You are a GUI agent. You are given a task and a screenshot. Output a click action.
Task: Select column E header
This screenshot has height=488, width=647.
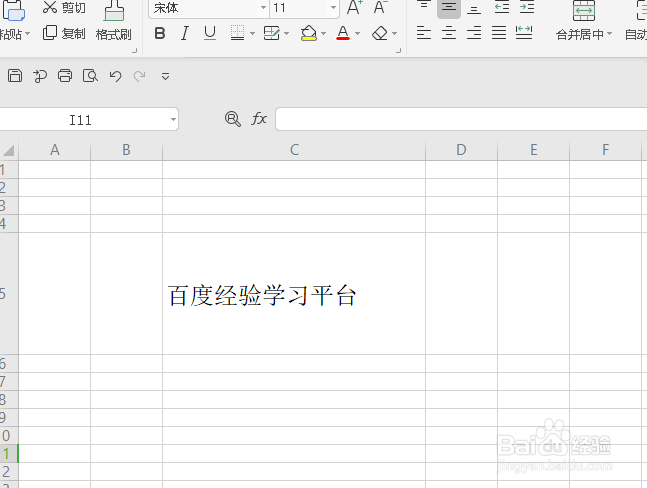pyautogui.click(x=534, y=150)
